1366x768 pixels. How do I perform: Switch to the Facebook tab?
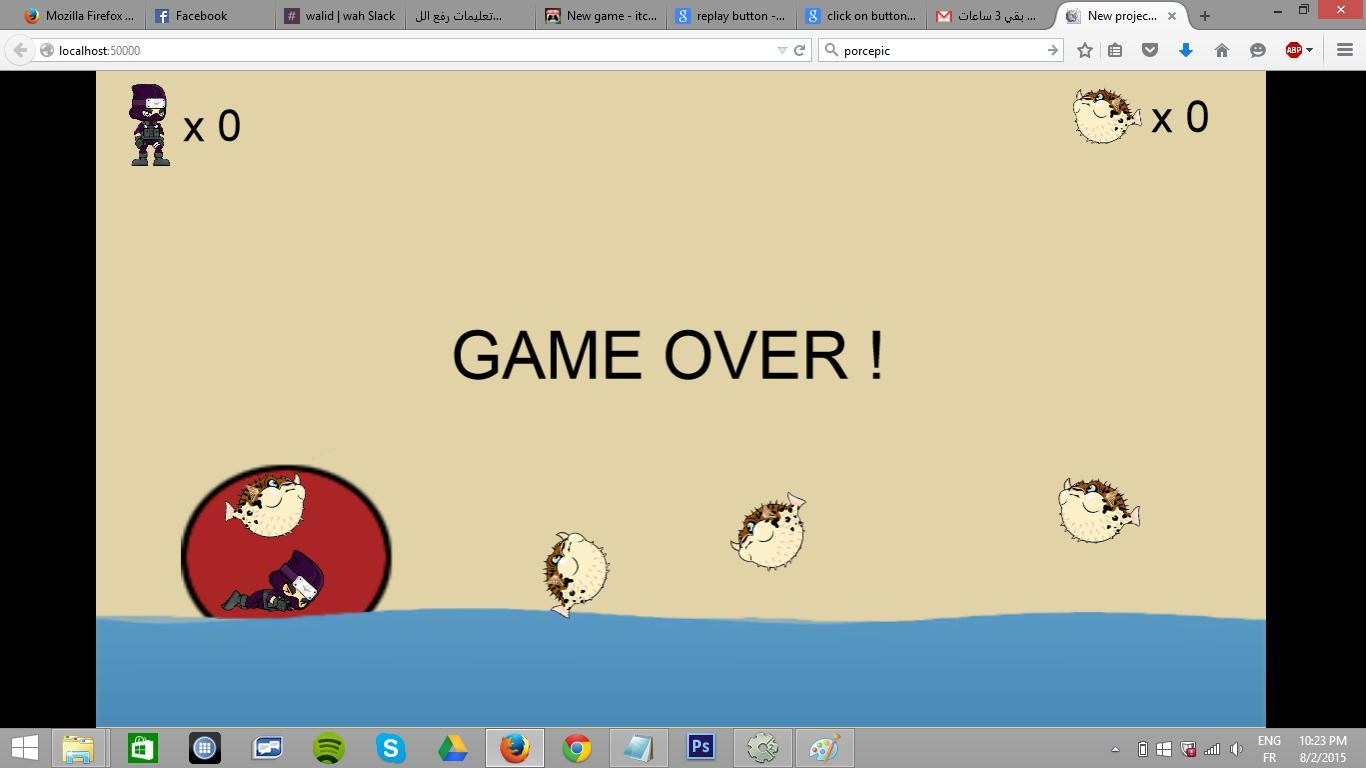point(210,16)
